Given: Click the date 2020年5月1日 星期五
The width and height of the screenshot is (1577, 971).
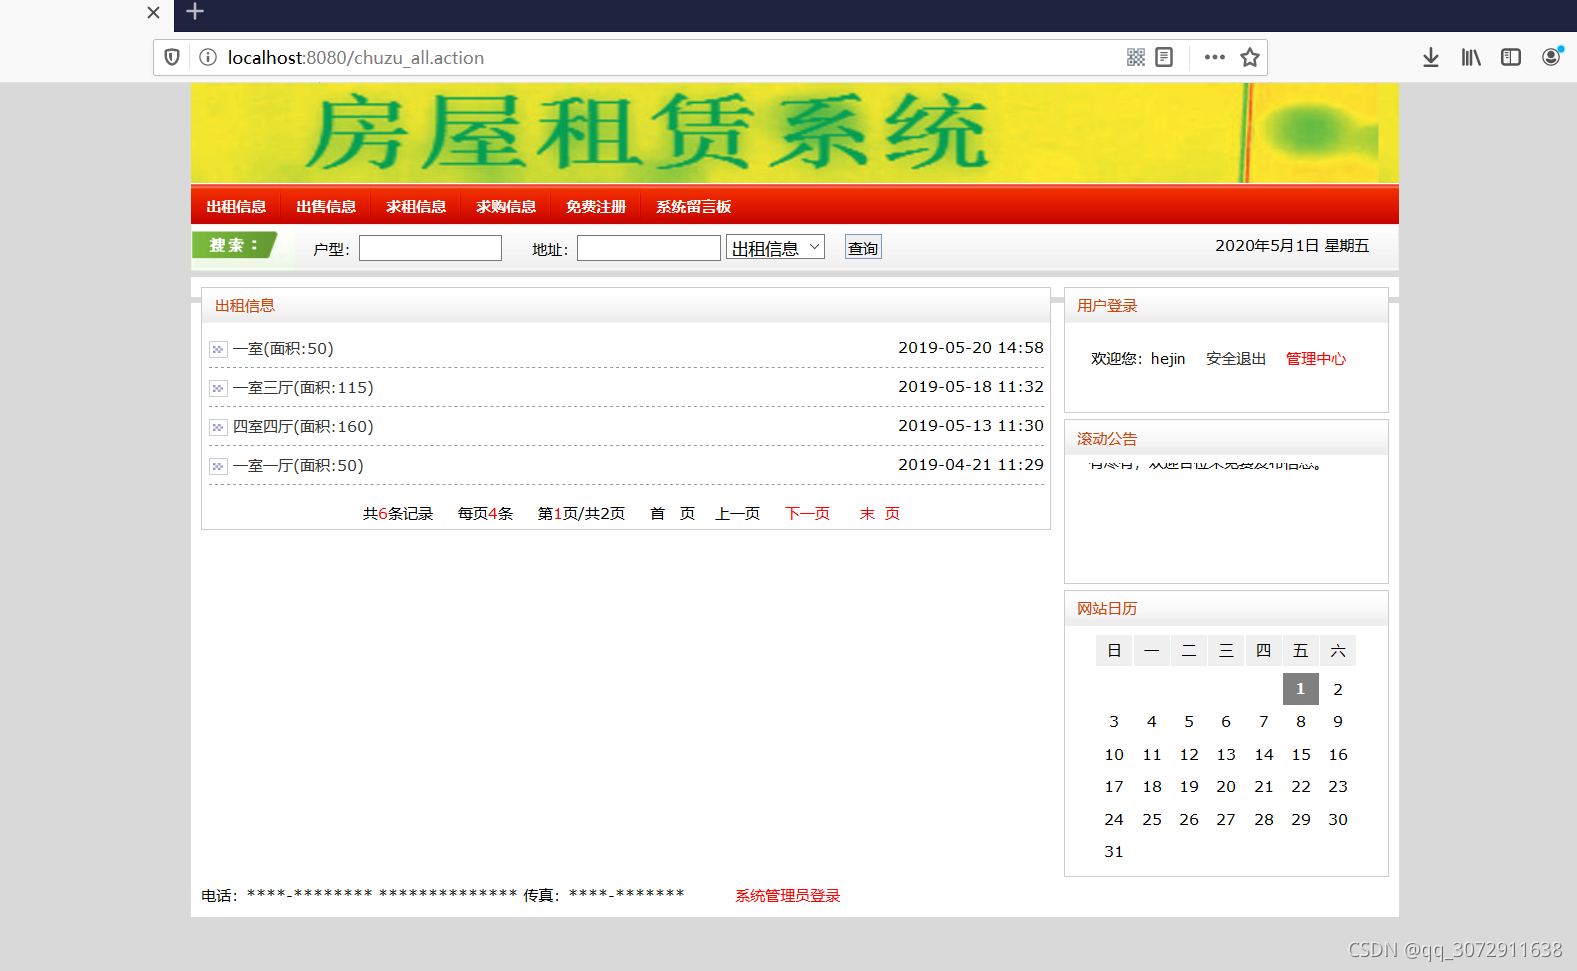Looking at the screenshot, I should pos(1292,245).
